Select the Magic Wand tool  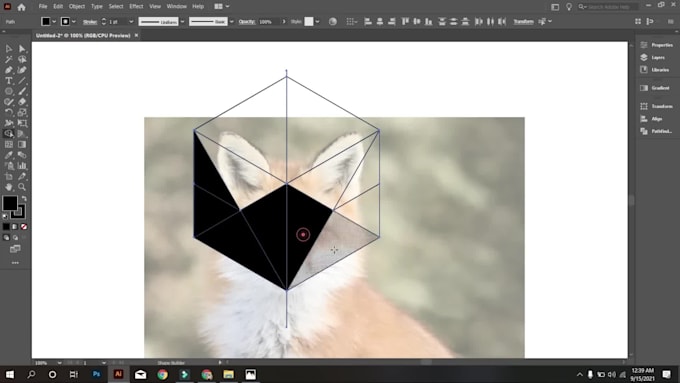9,59
